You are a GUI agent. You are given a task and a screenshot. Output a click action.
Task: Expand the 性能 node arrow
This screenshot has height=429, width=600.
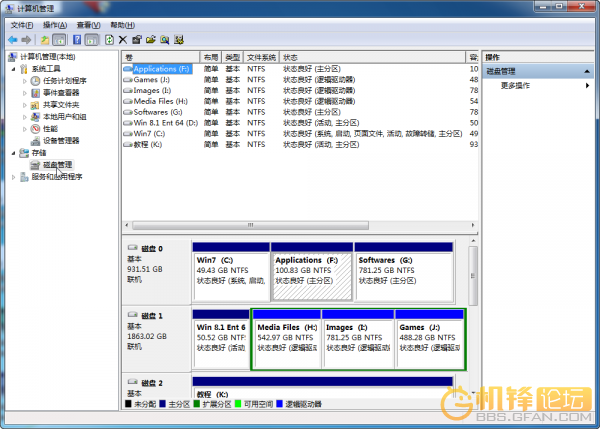(24, 129)
